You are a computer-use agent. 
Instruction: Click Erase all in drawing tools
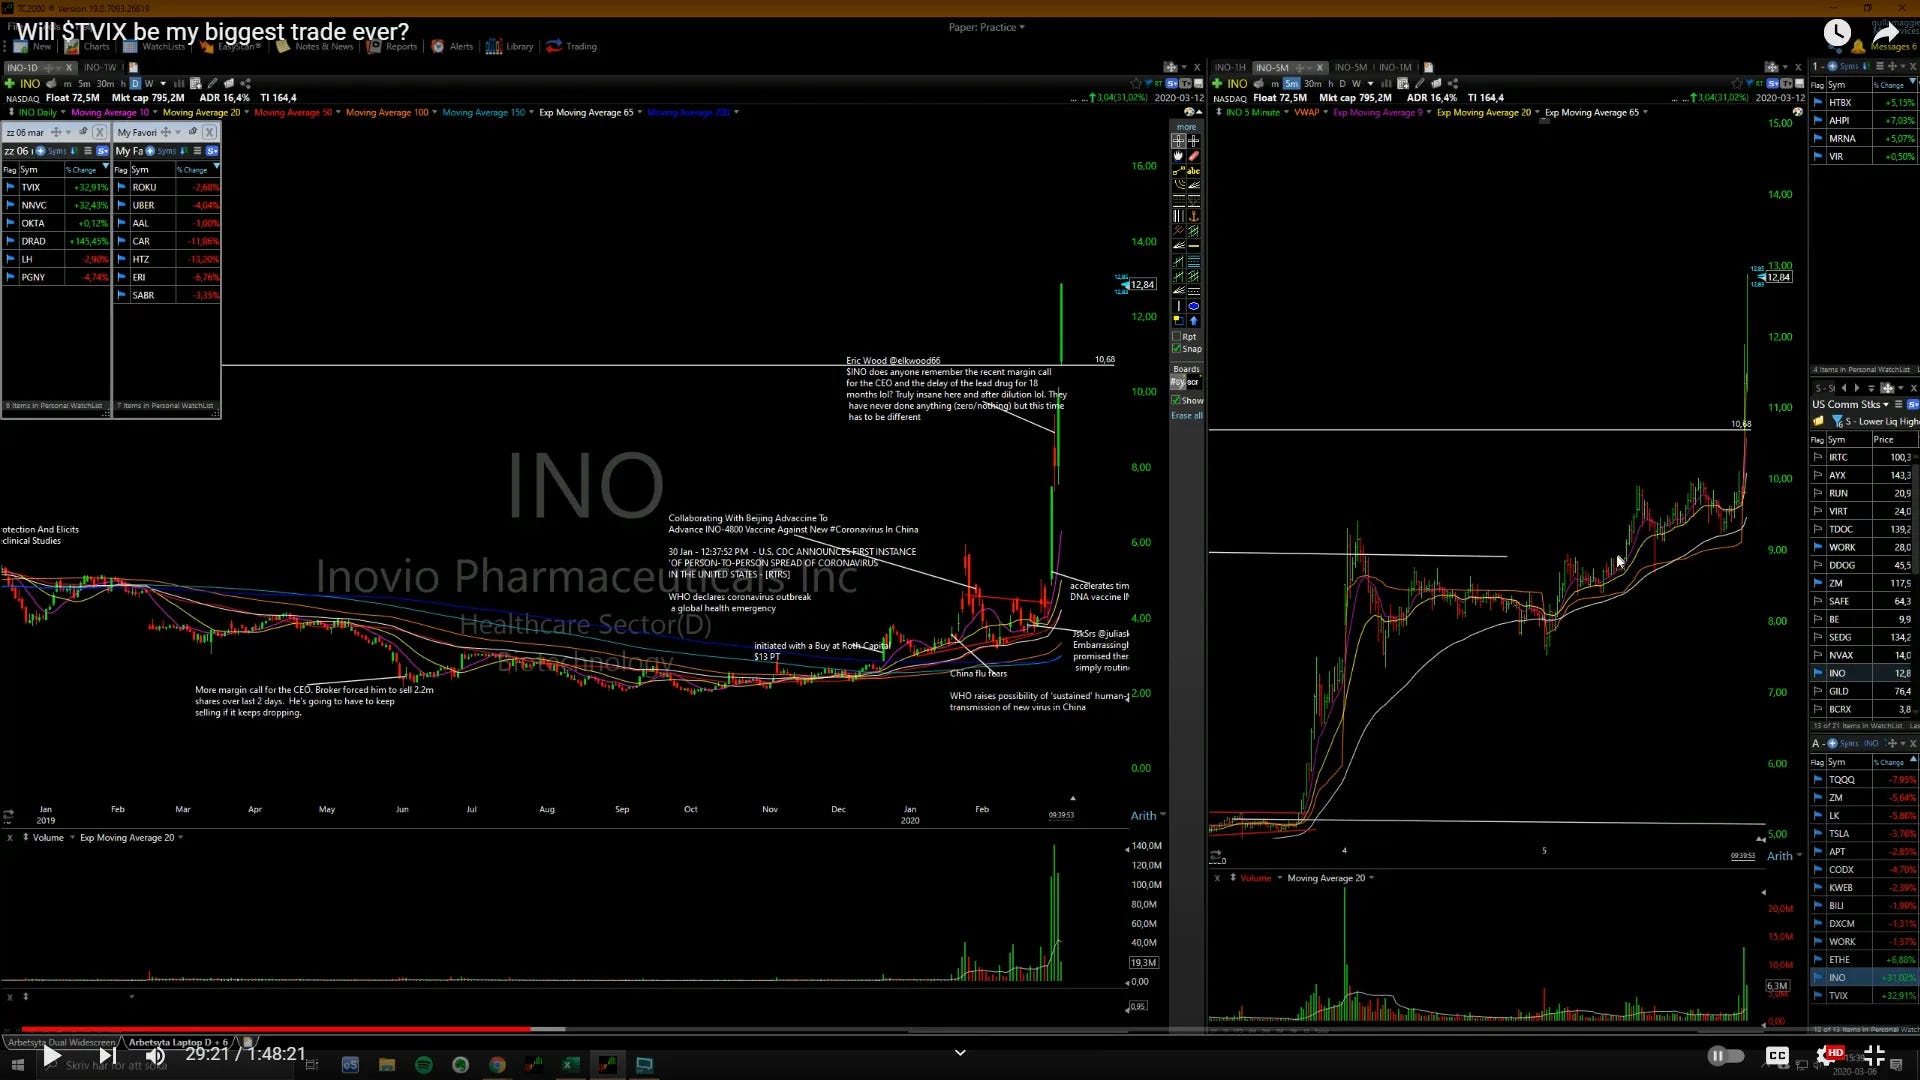pos(1187,416)
